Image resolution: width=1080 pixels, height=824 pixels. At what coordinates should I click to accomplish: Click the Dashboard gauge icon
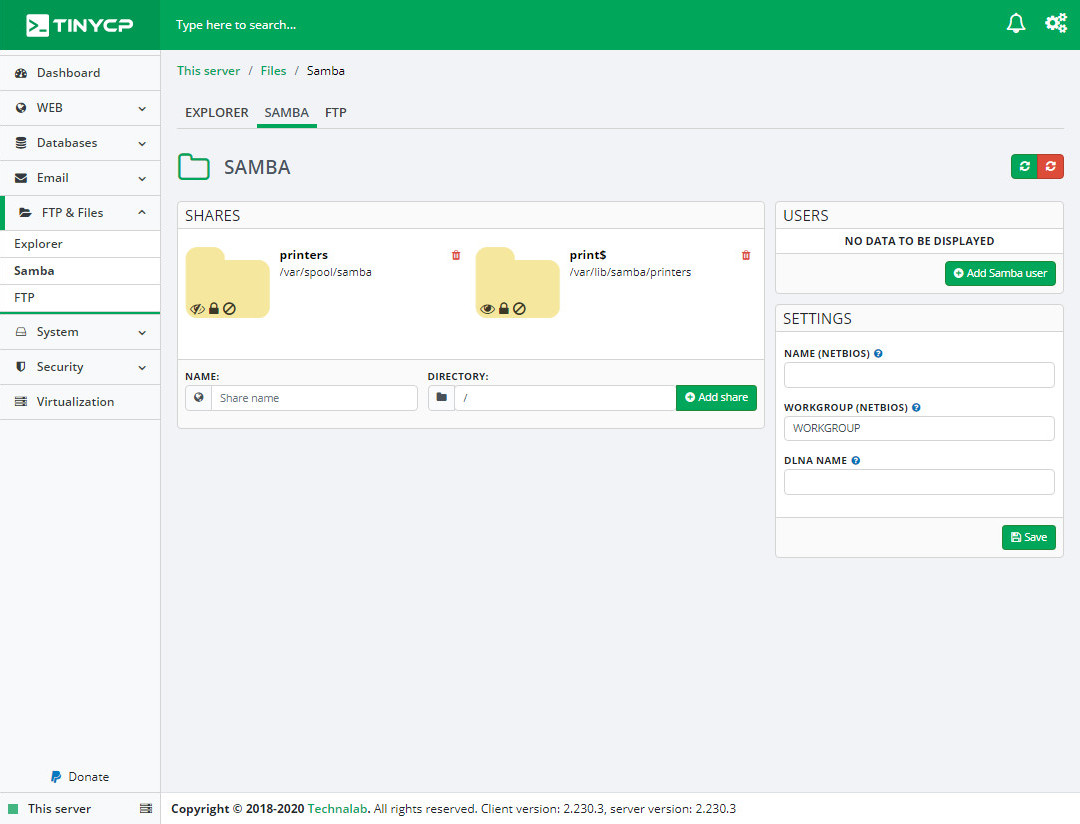click(21, 72)
